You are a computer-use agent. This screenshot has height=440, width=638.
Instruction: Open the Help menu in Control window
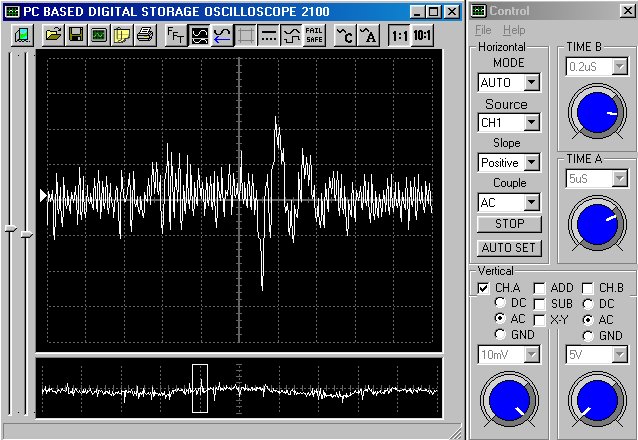tap(514, 31)
